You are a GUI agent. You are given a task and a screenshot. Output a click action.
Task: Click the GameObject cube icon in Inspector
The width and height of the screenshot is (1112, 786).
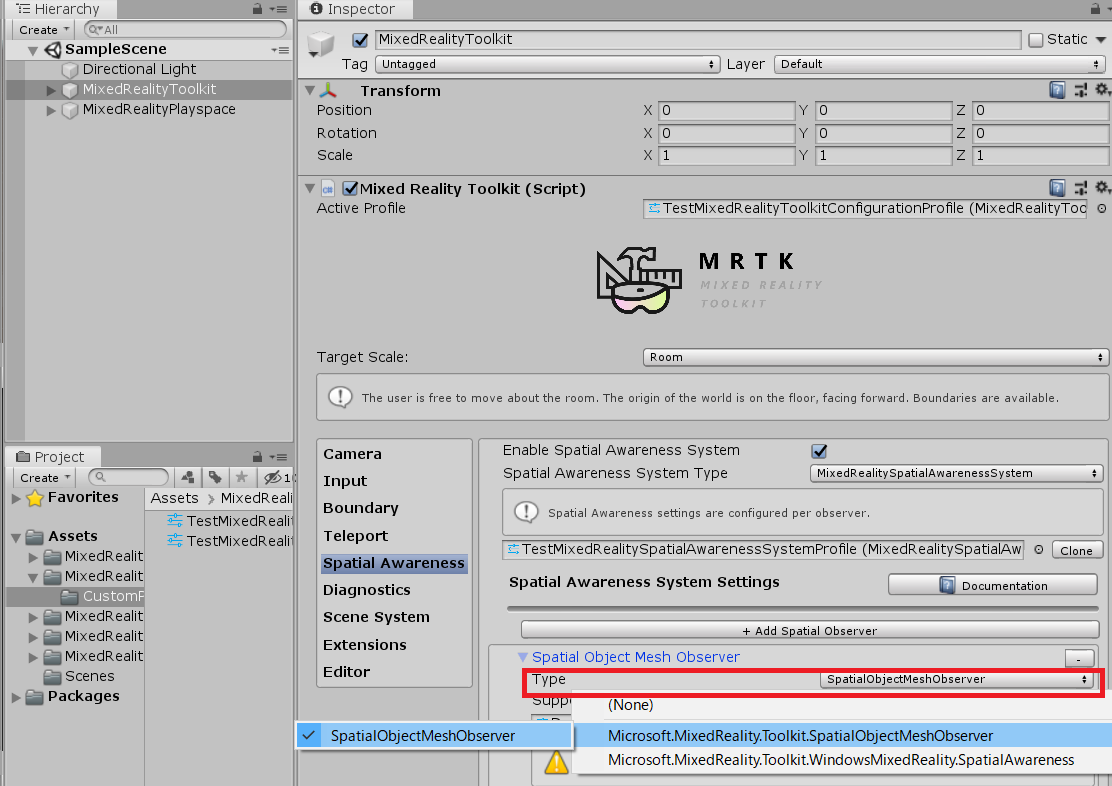point(321,44)
